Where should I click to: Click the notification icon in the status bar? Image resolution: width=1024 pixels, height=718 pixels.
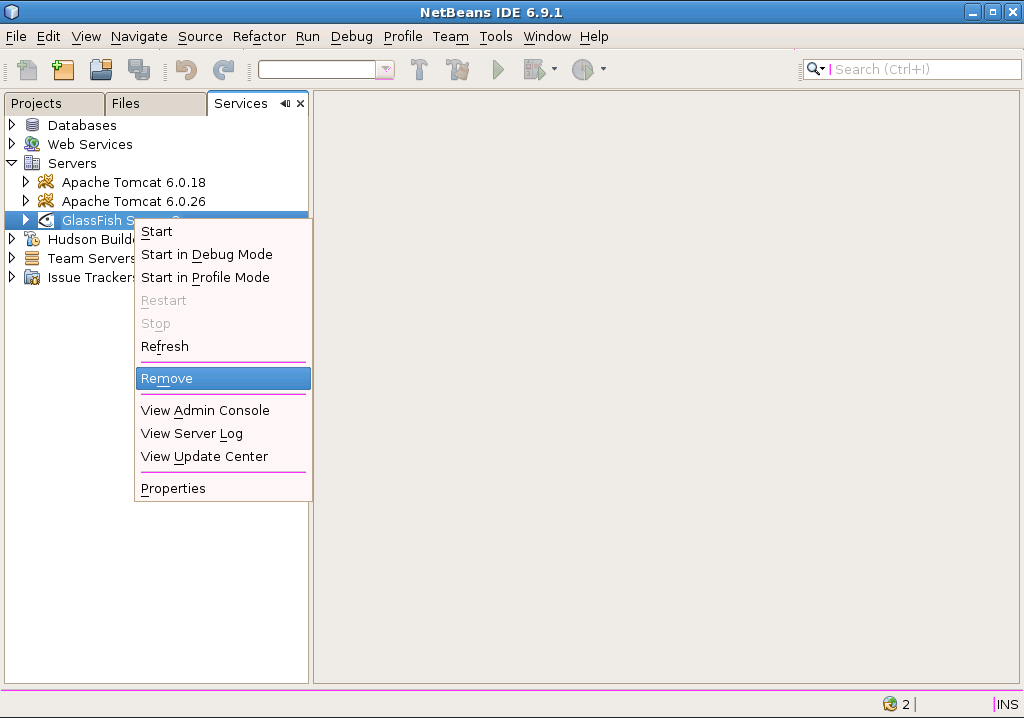click(890, 704)
